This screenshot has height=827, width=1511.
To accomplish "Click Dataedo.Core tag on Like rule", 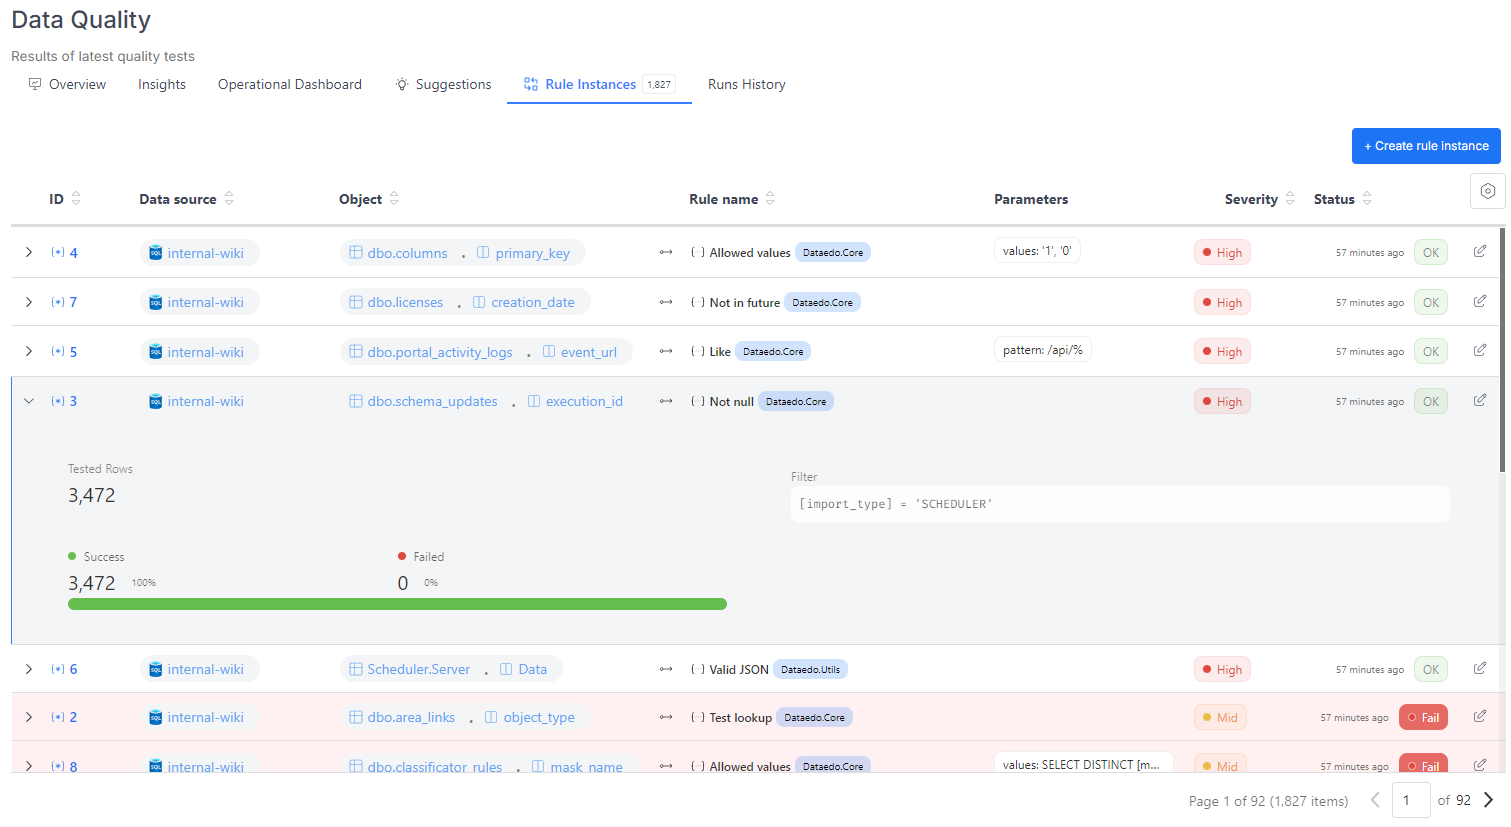I will 773,351.
